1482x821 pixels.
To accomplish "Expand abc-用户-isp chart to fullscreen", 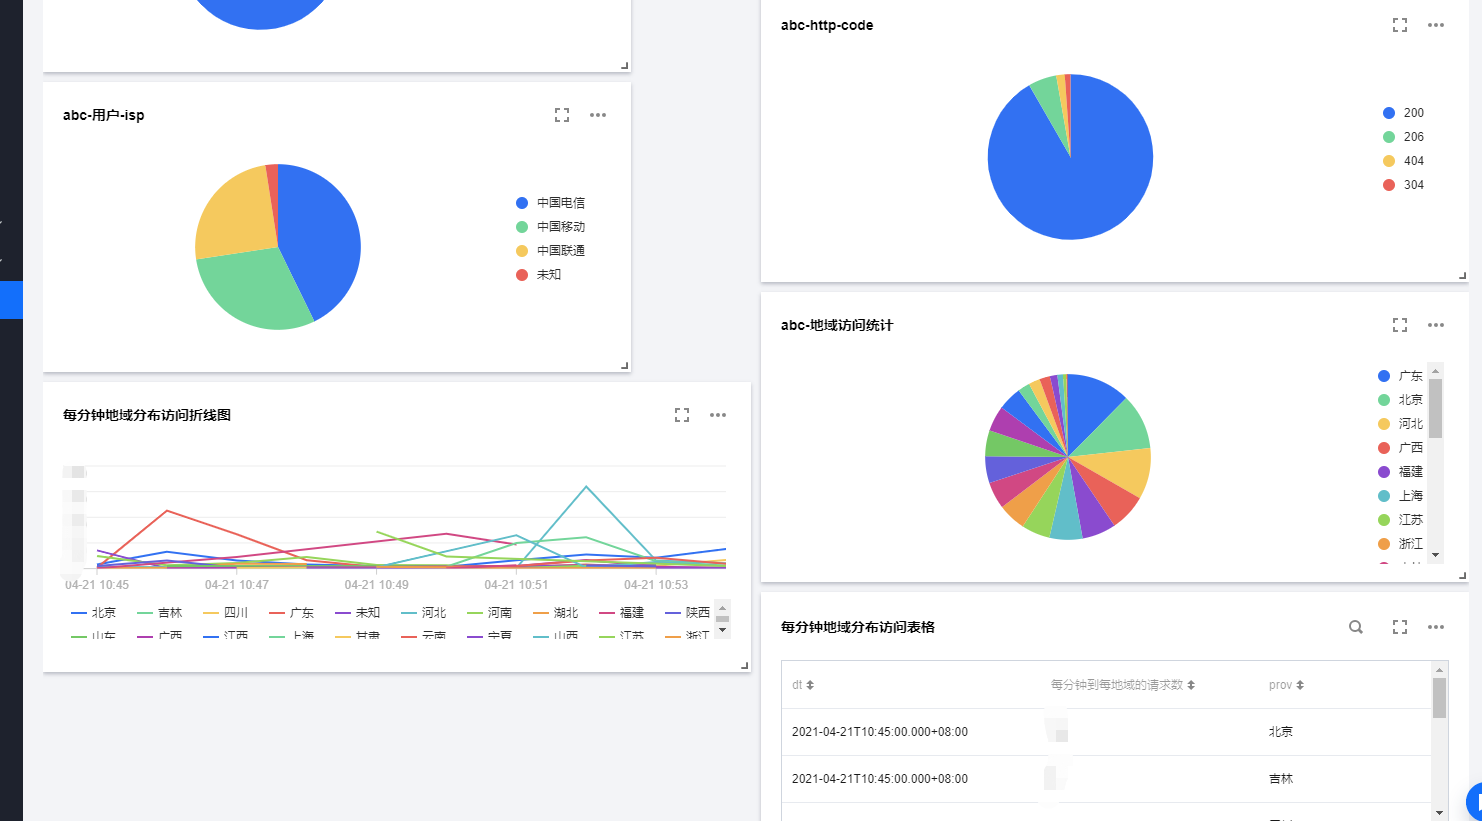I will point(562,115).
